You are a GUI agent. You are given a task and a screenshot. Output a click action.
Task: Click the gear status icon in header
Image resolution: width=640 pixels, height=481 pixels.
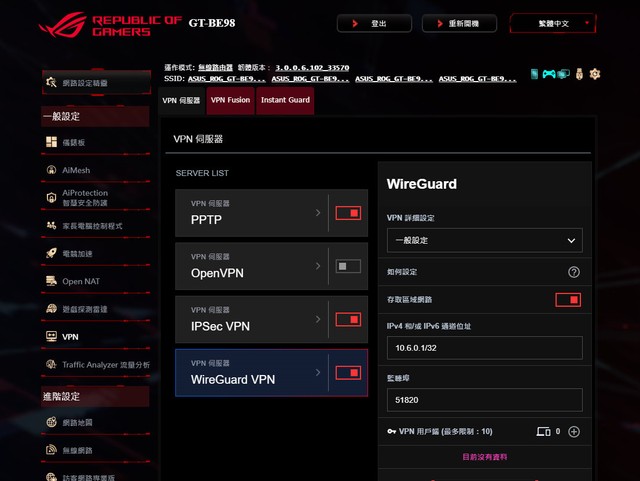(595, 74)
